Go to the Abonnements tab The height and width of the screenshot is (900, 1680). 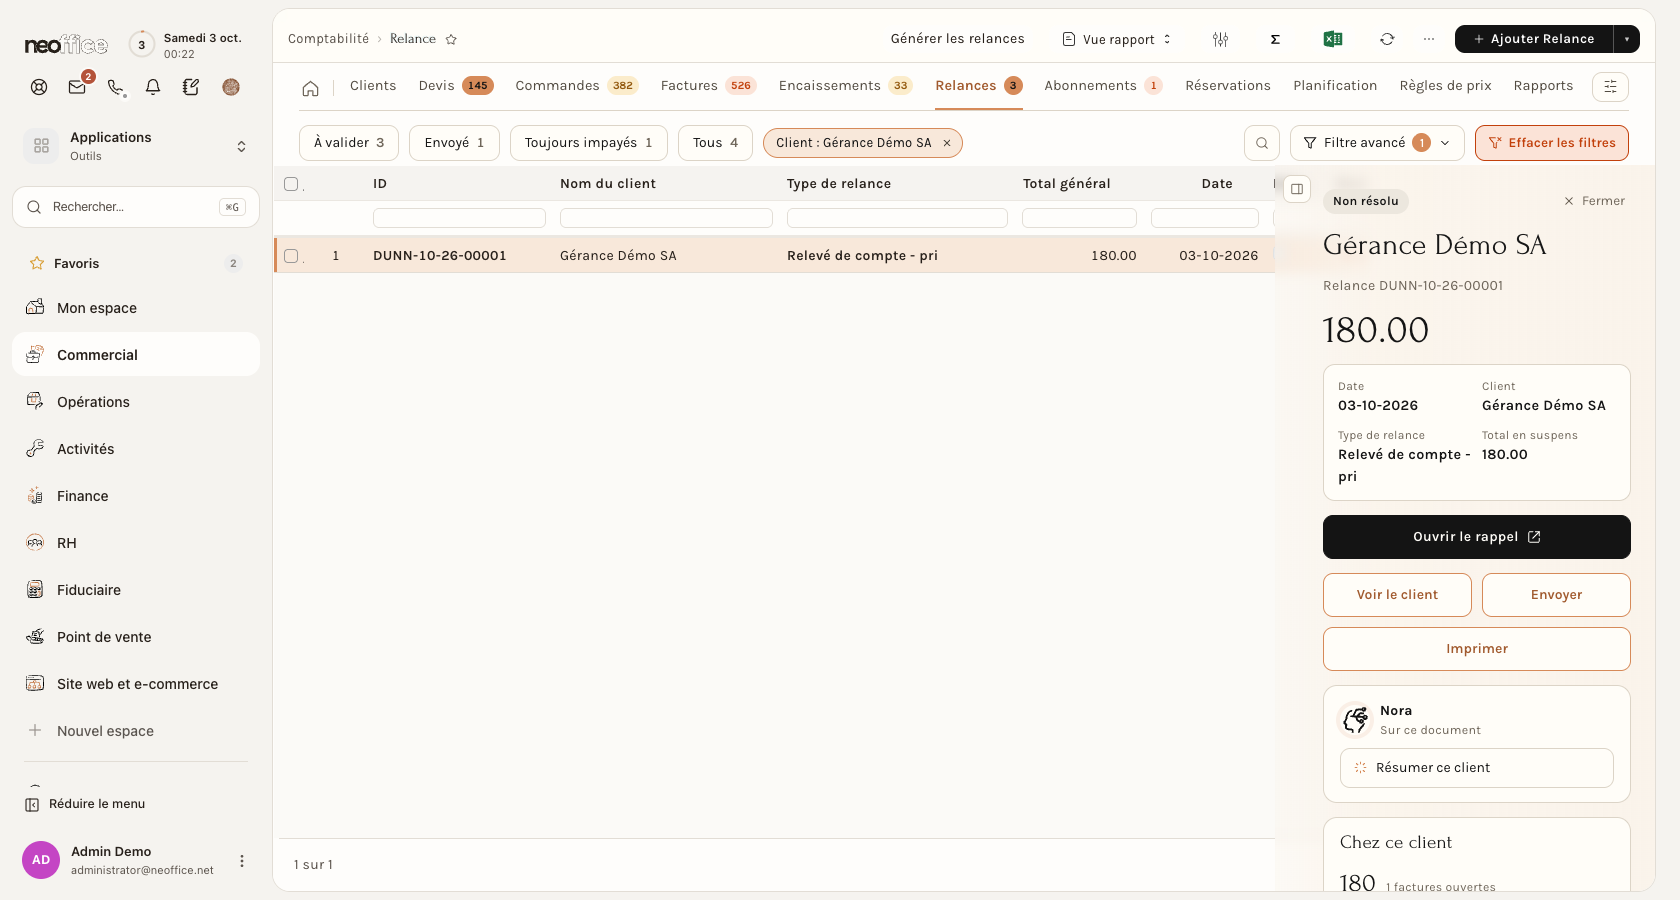click(1103, 86)
